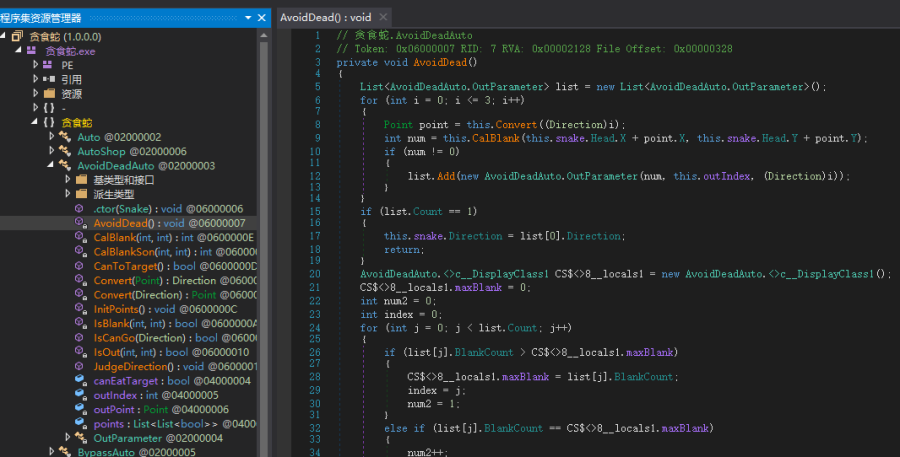The image size is (900, 457).
Task: Expand the 资源 resources node
Action: [x=36, y=93]
